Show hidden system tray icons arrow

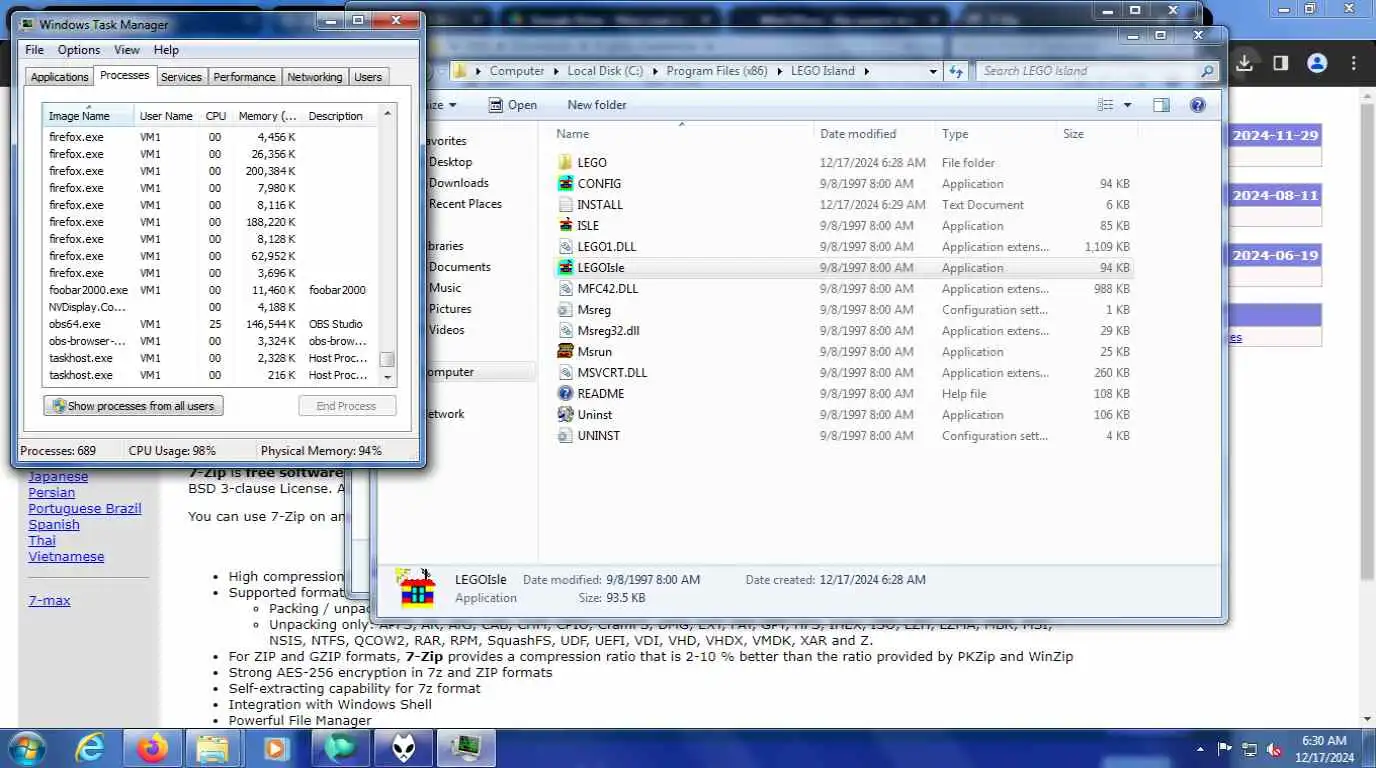[1201, 749]
